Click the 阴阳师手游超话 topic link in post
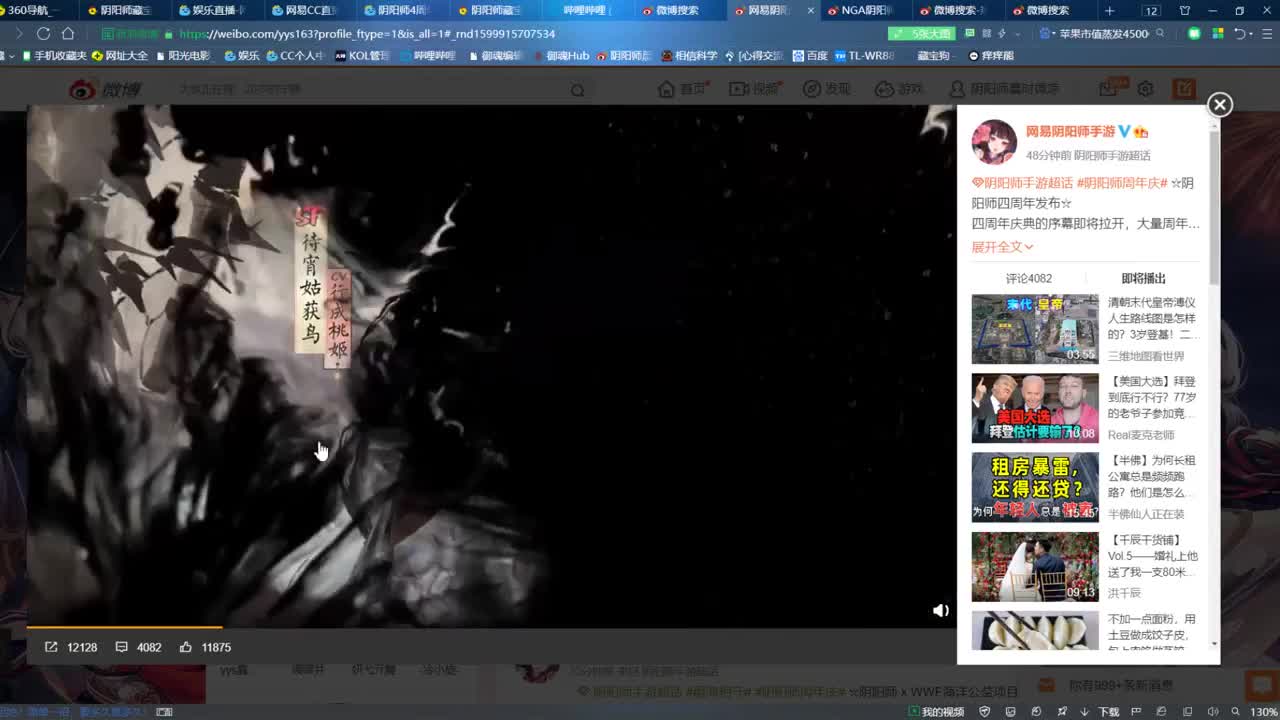 [x=1023, y=183]
